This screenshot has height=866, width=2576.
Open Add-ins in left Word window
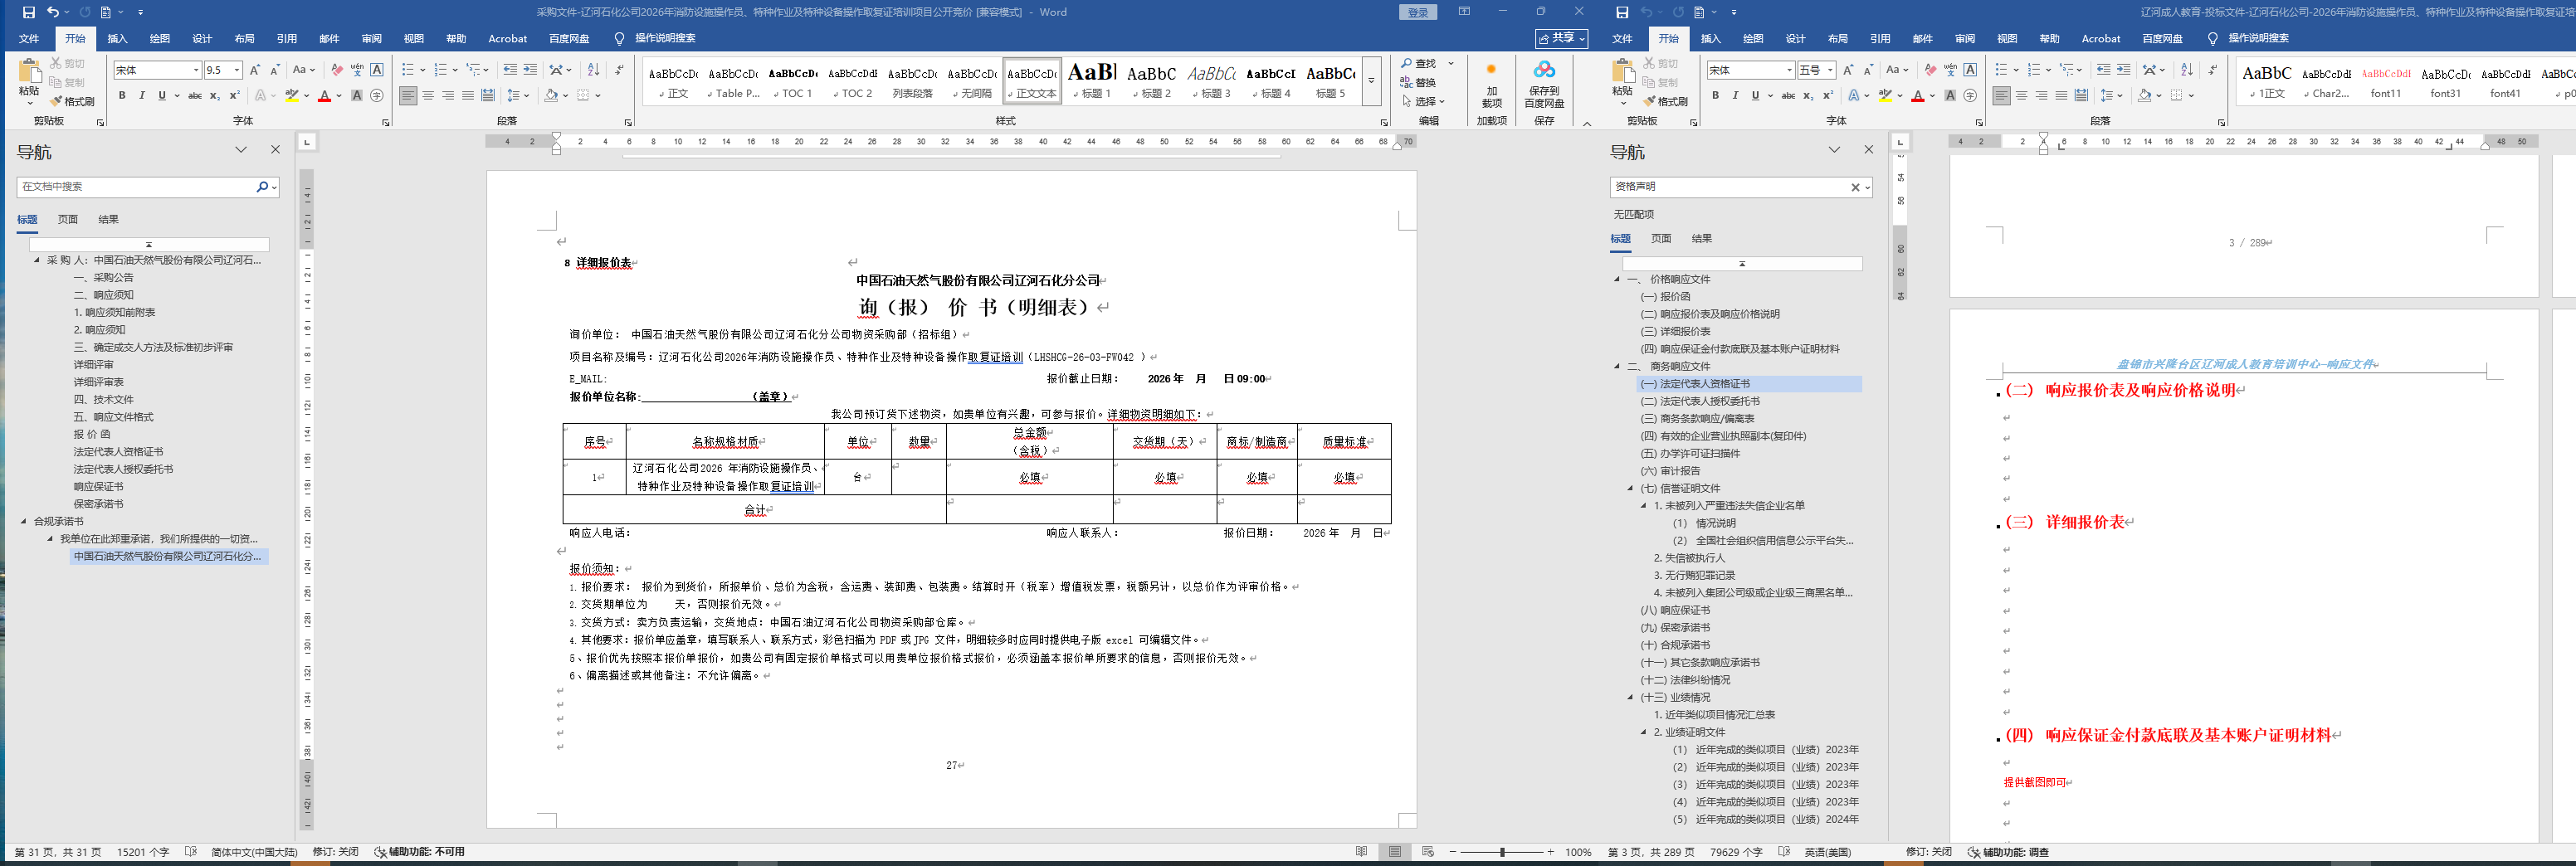coord(1491,83)
